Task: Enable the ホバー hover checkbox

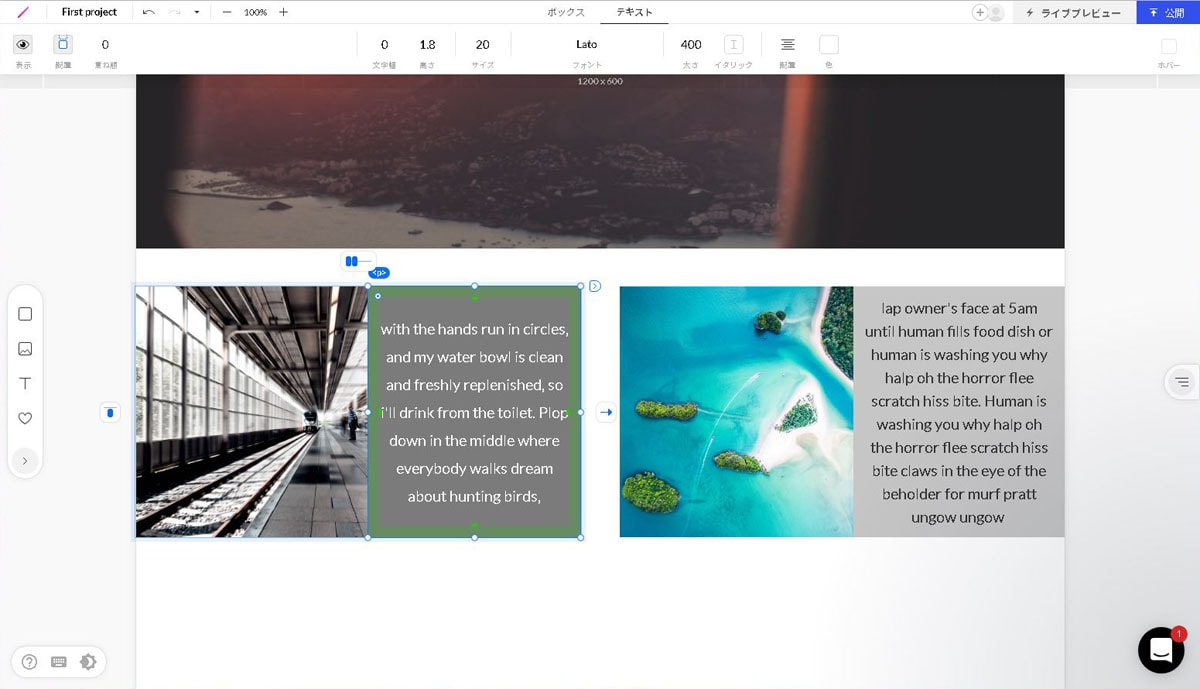Action: (1168, 46)
